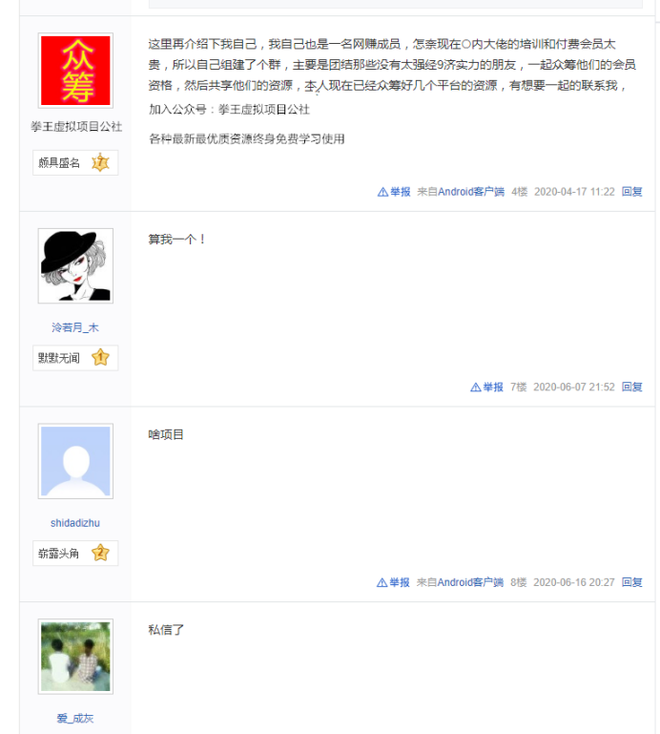Open username link 爱_成灰

coord(75,718)
